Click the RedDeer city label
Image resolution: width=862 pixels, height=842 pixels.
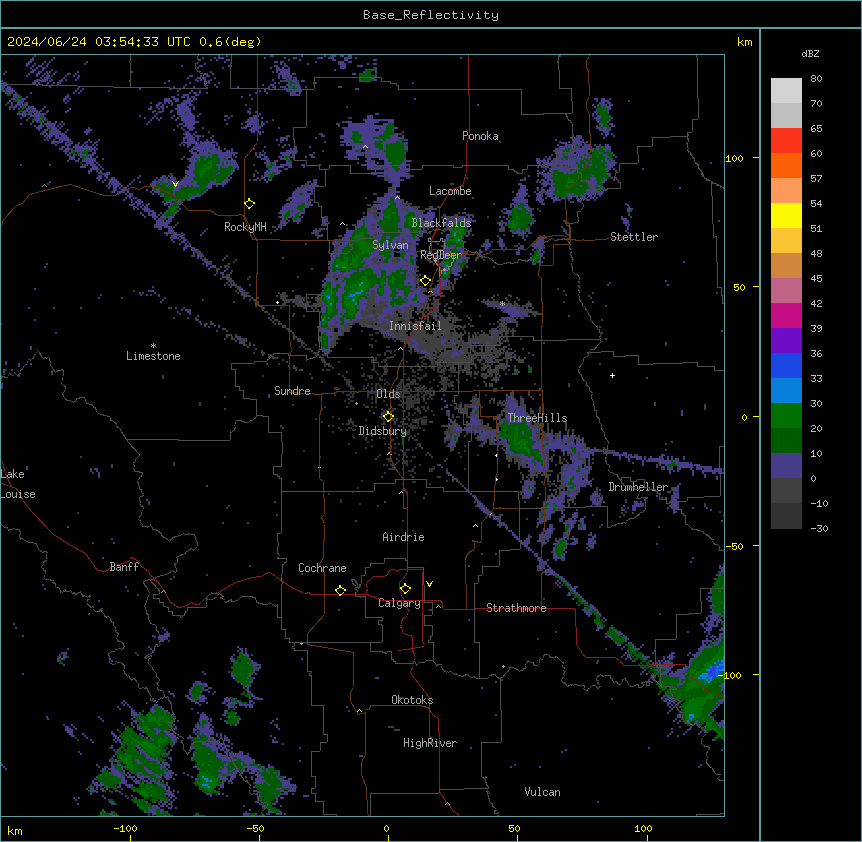[441, 255]
